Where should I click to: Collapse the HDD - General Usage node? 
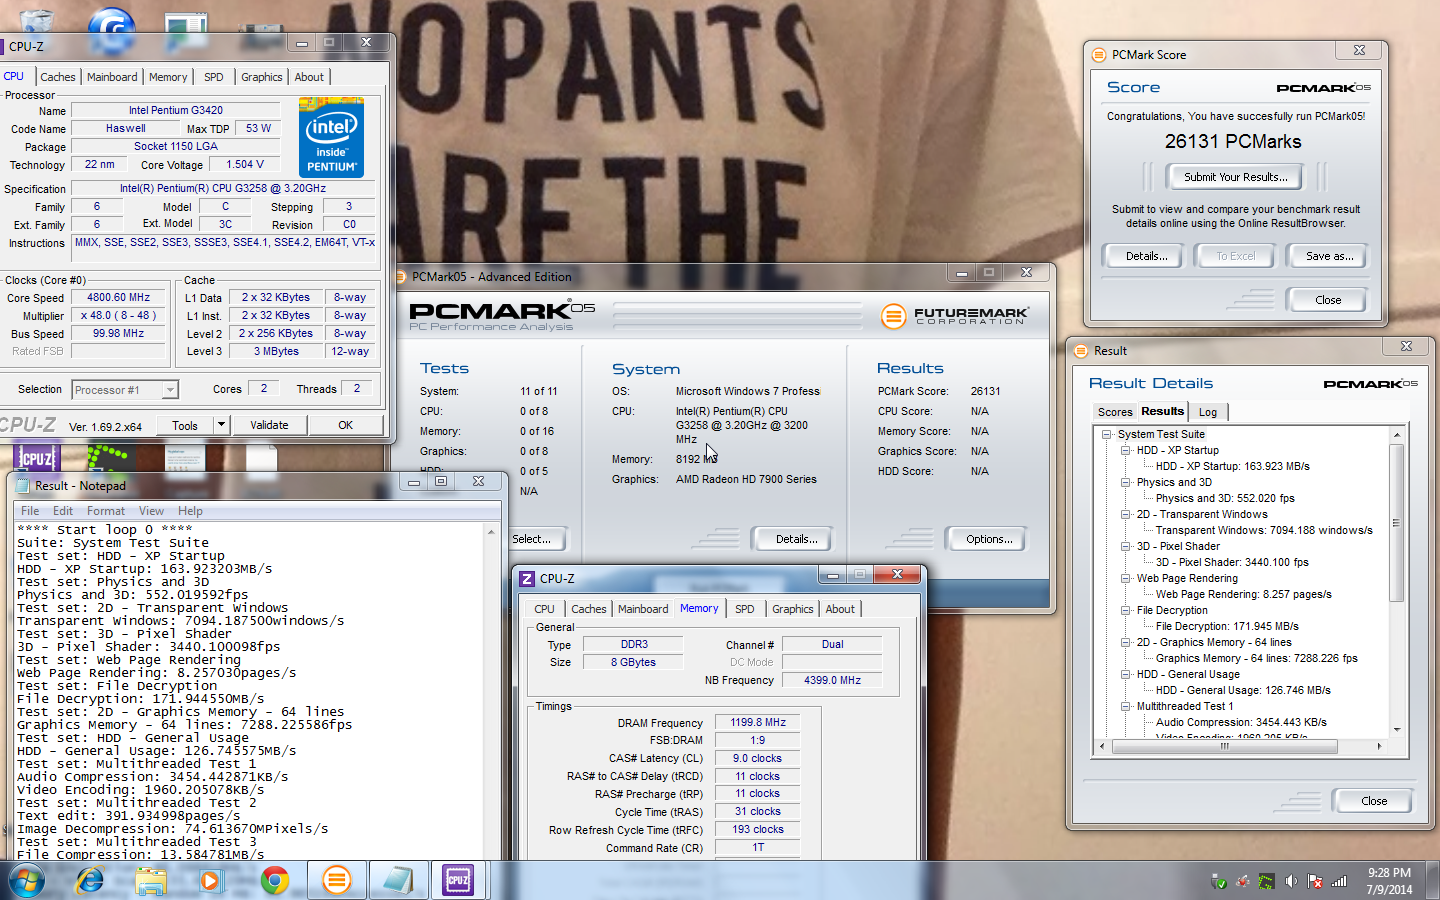[x=1126, y=674]
